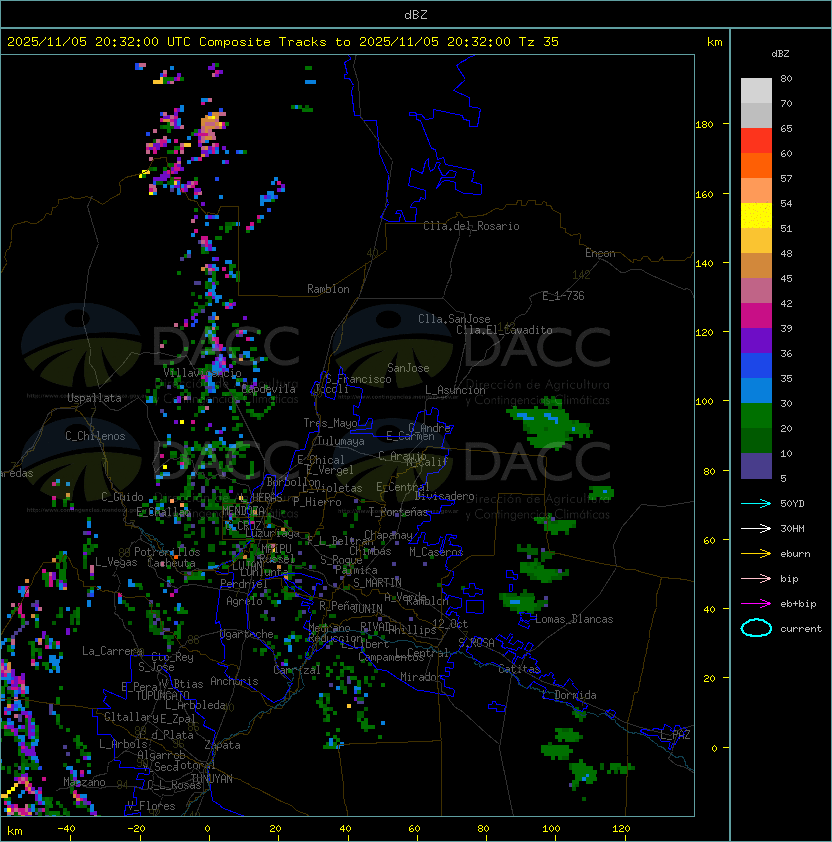This screenshot has width=832, height=842.
Task: Pick the dark orange swatch below 60
Action: click(756, 166)
